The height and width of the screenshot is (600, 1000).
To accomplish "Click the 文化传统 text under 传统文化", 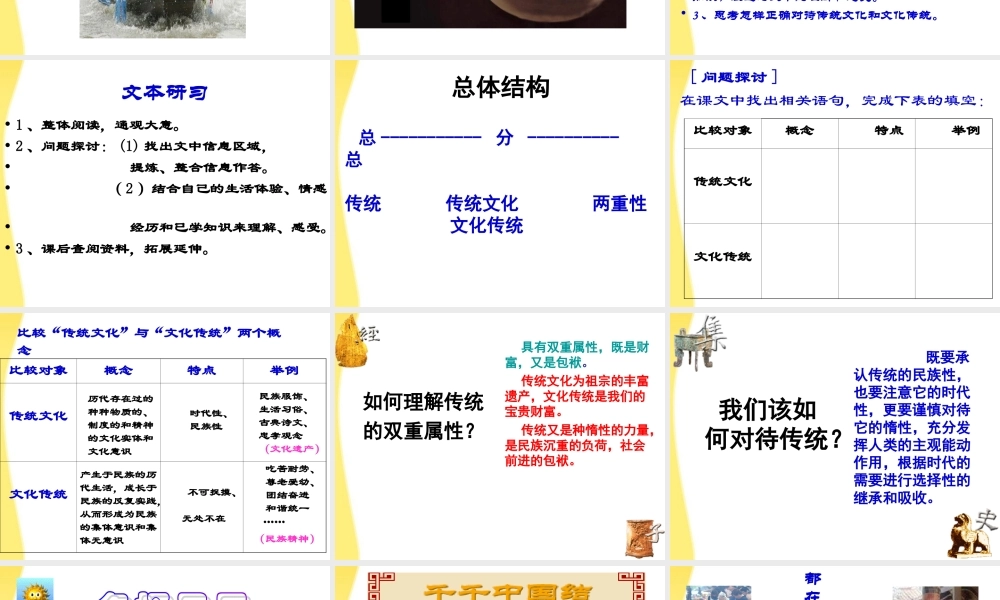I will (487, 225).
